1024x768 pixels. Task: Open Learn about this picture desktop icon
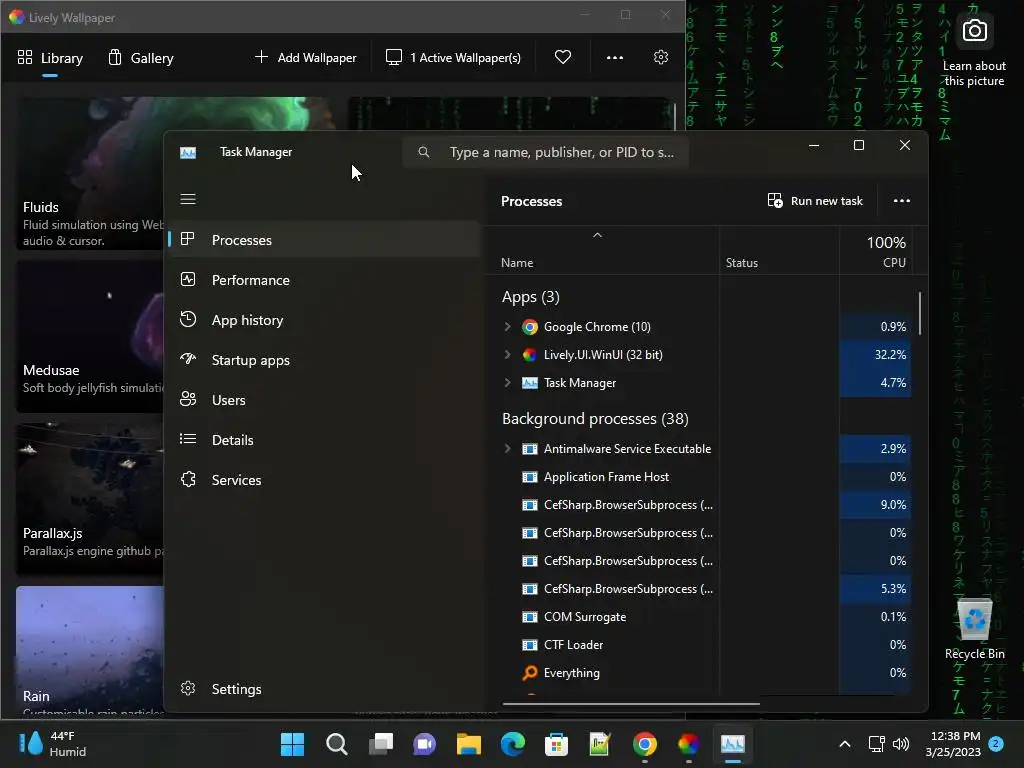(x=974, y=51)
